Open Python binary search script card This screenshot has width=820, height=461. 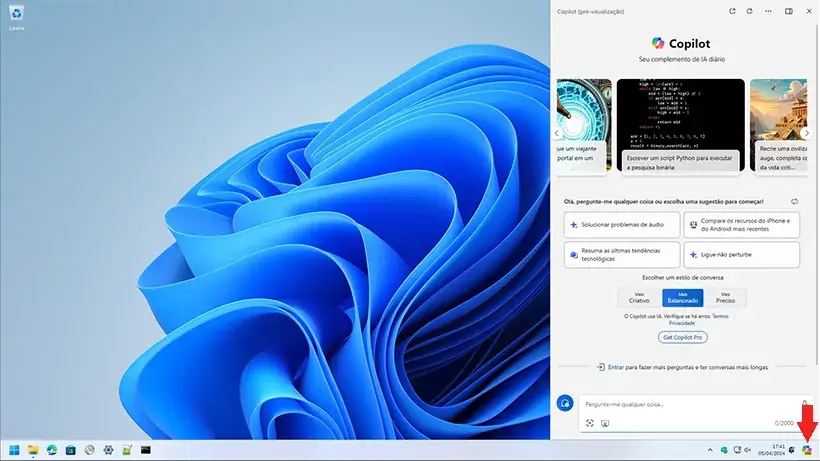point(680,125)
